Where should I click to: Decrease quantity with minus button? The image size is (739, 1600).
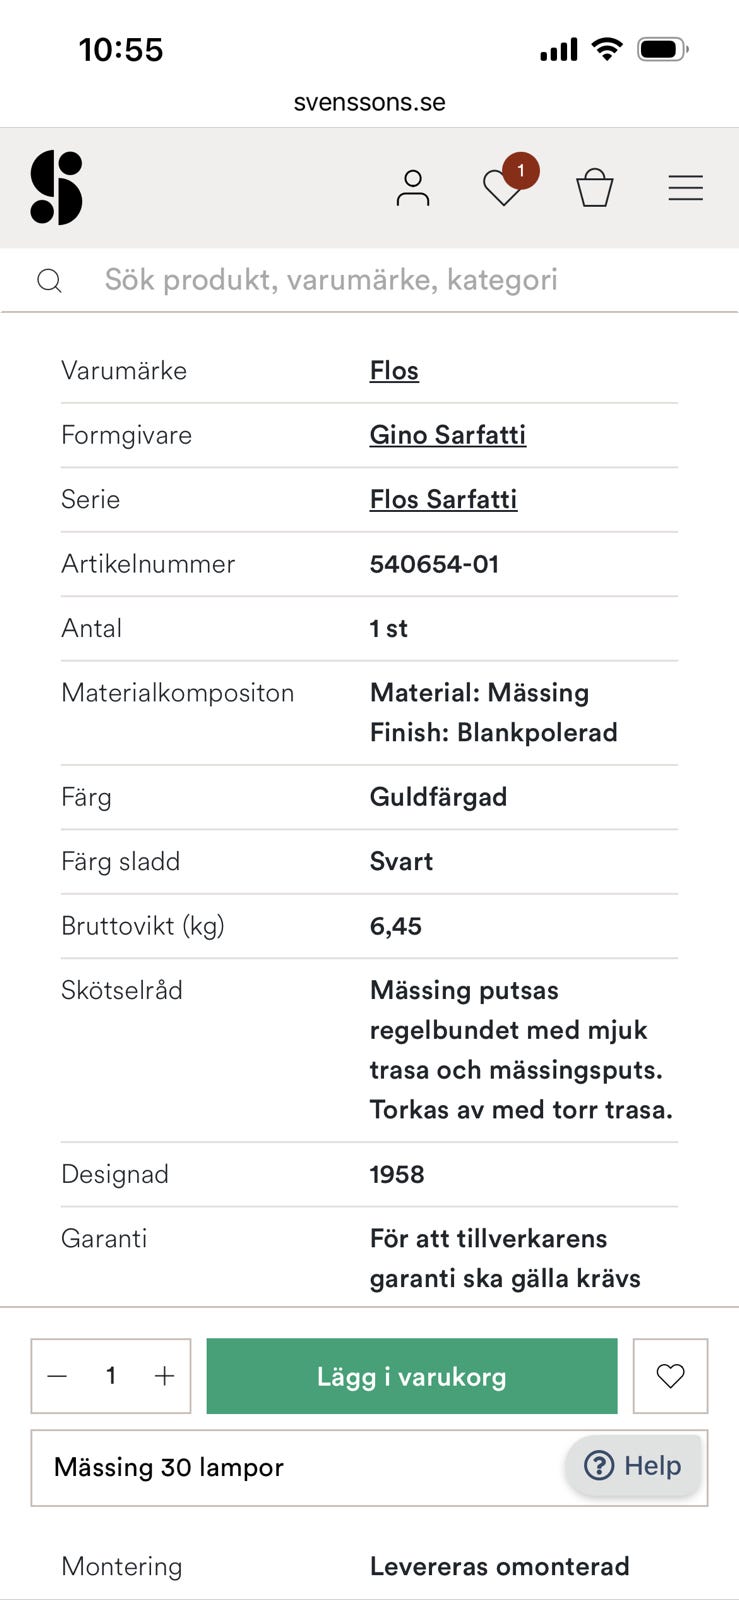point(57,1376)
